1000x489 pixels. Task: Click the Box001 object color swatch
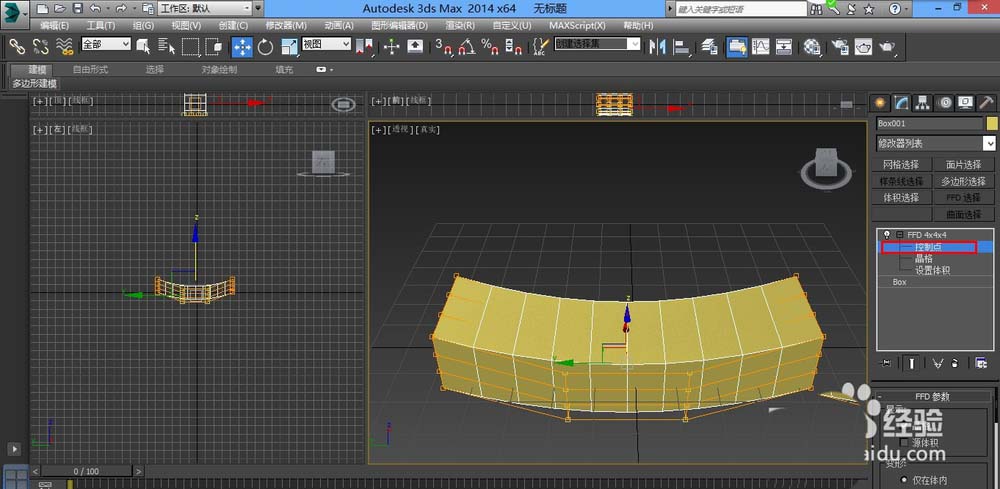(991, 123)
